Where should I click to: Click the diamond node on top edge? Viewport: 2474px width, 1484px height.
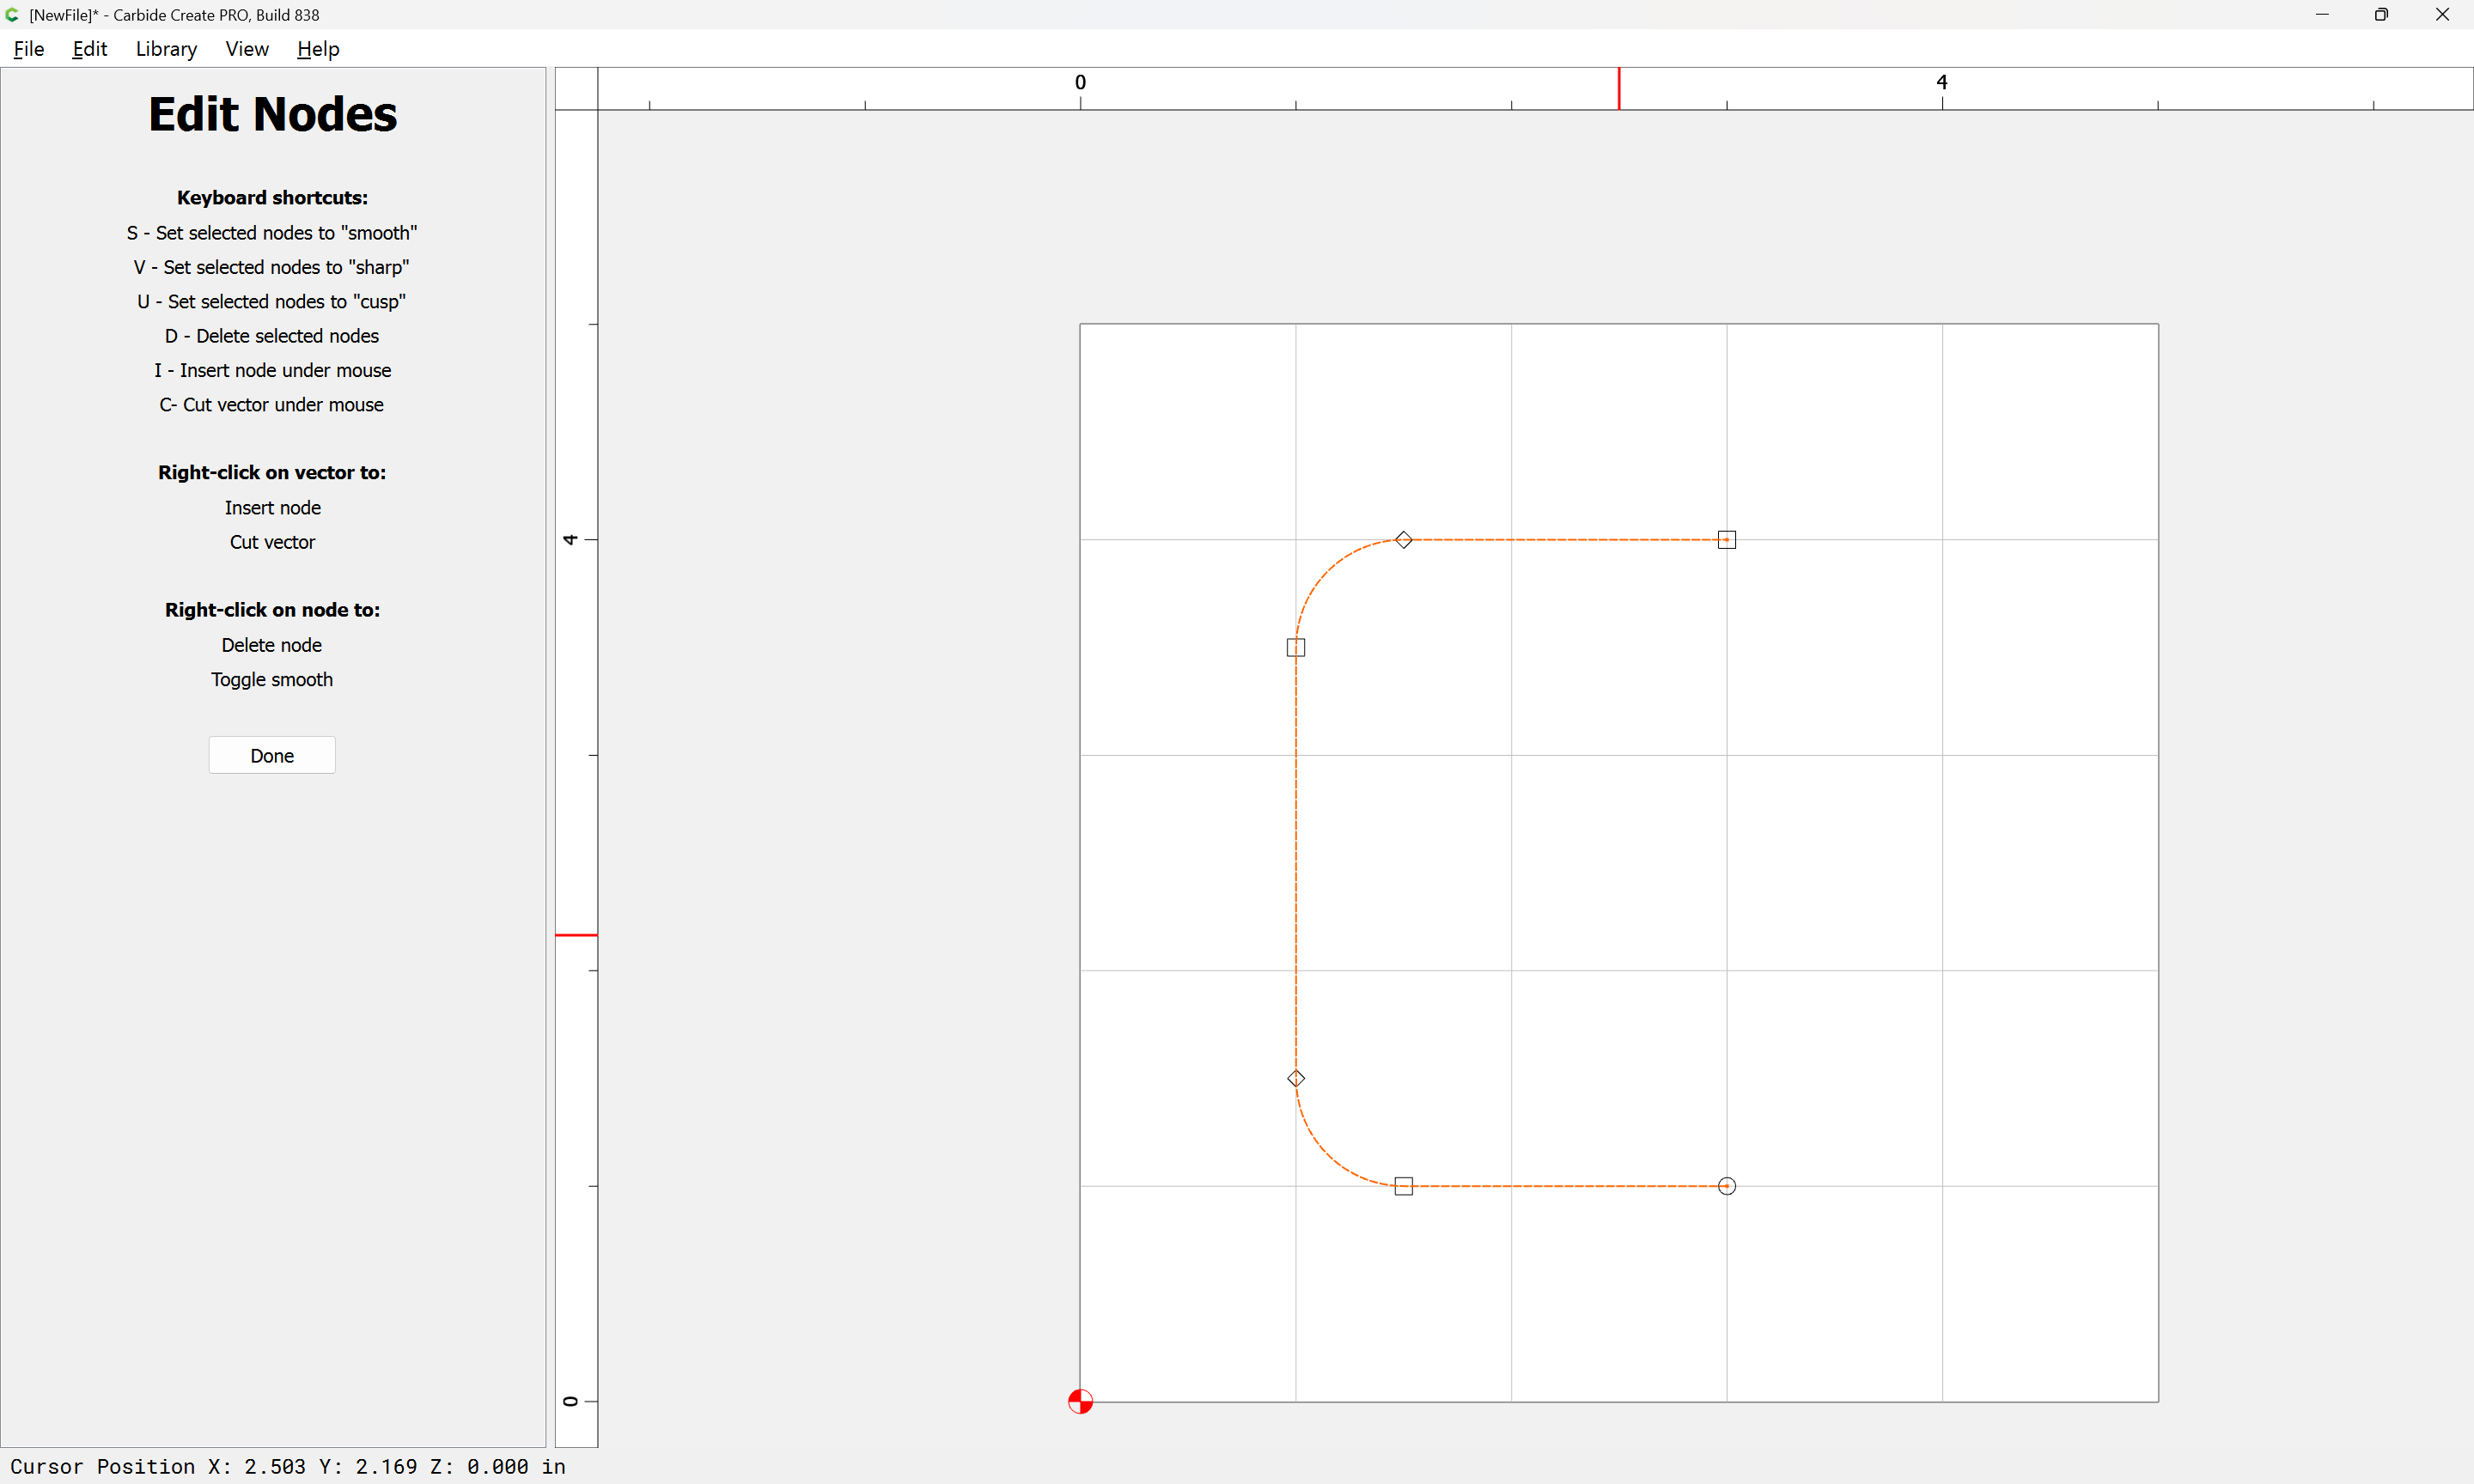(1403, 540)
